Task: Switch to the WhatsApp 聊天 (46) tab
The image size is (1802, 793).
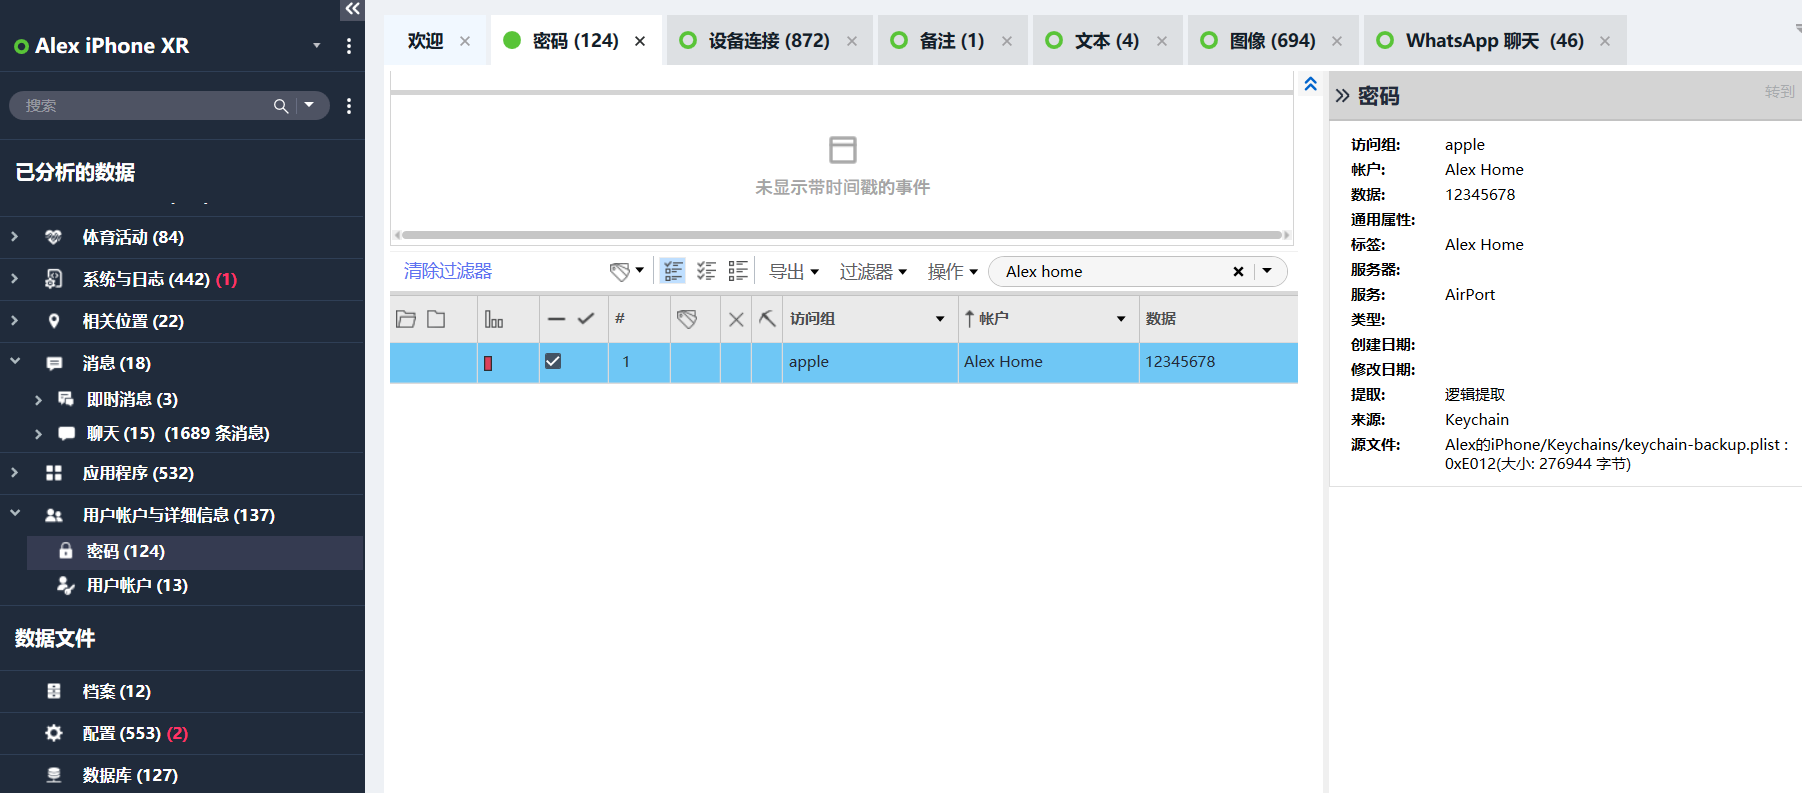Action: point(1495,41)
